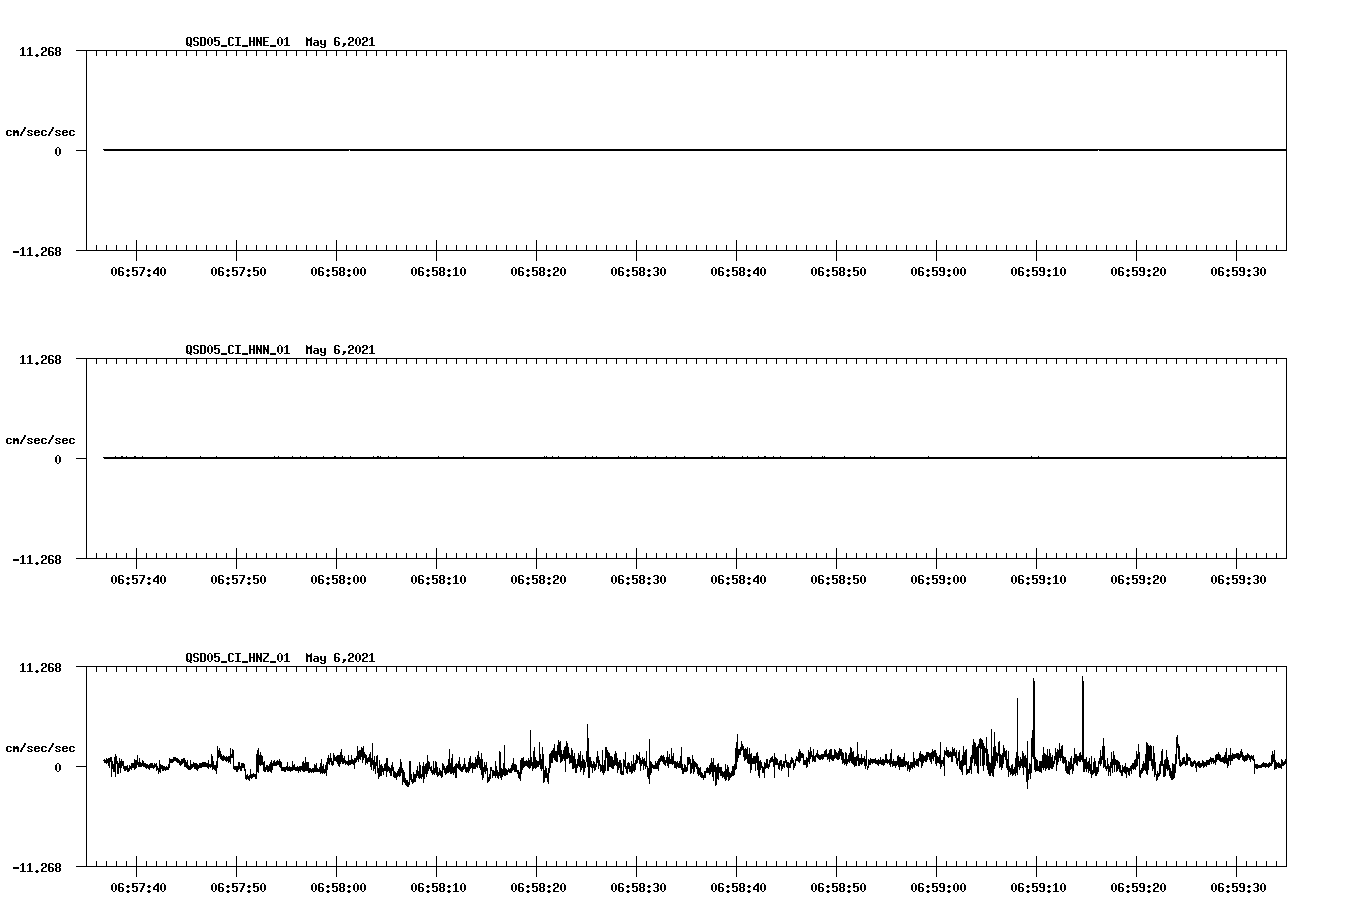Select the May 6,2021 date label on top plot
The image size is (1358, 924).
pyautogui.click(x=339, y=42)
